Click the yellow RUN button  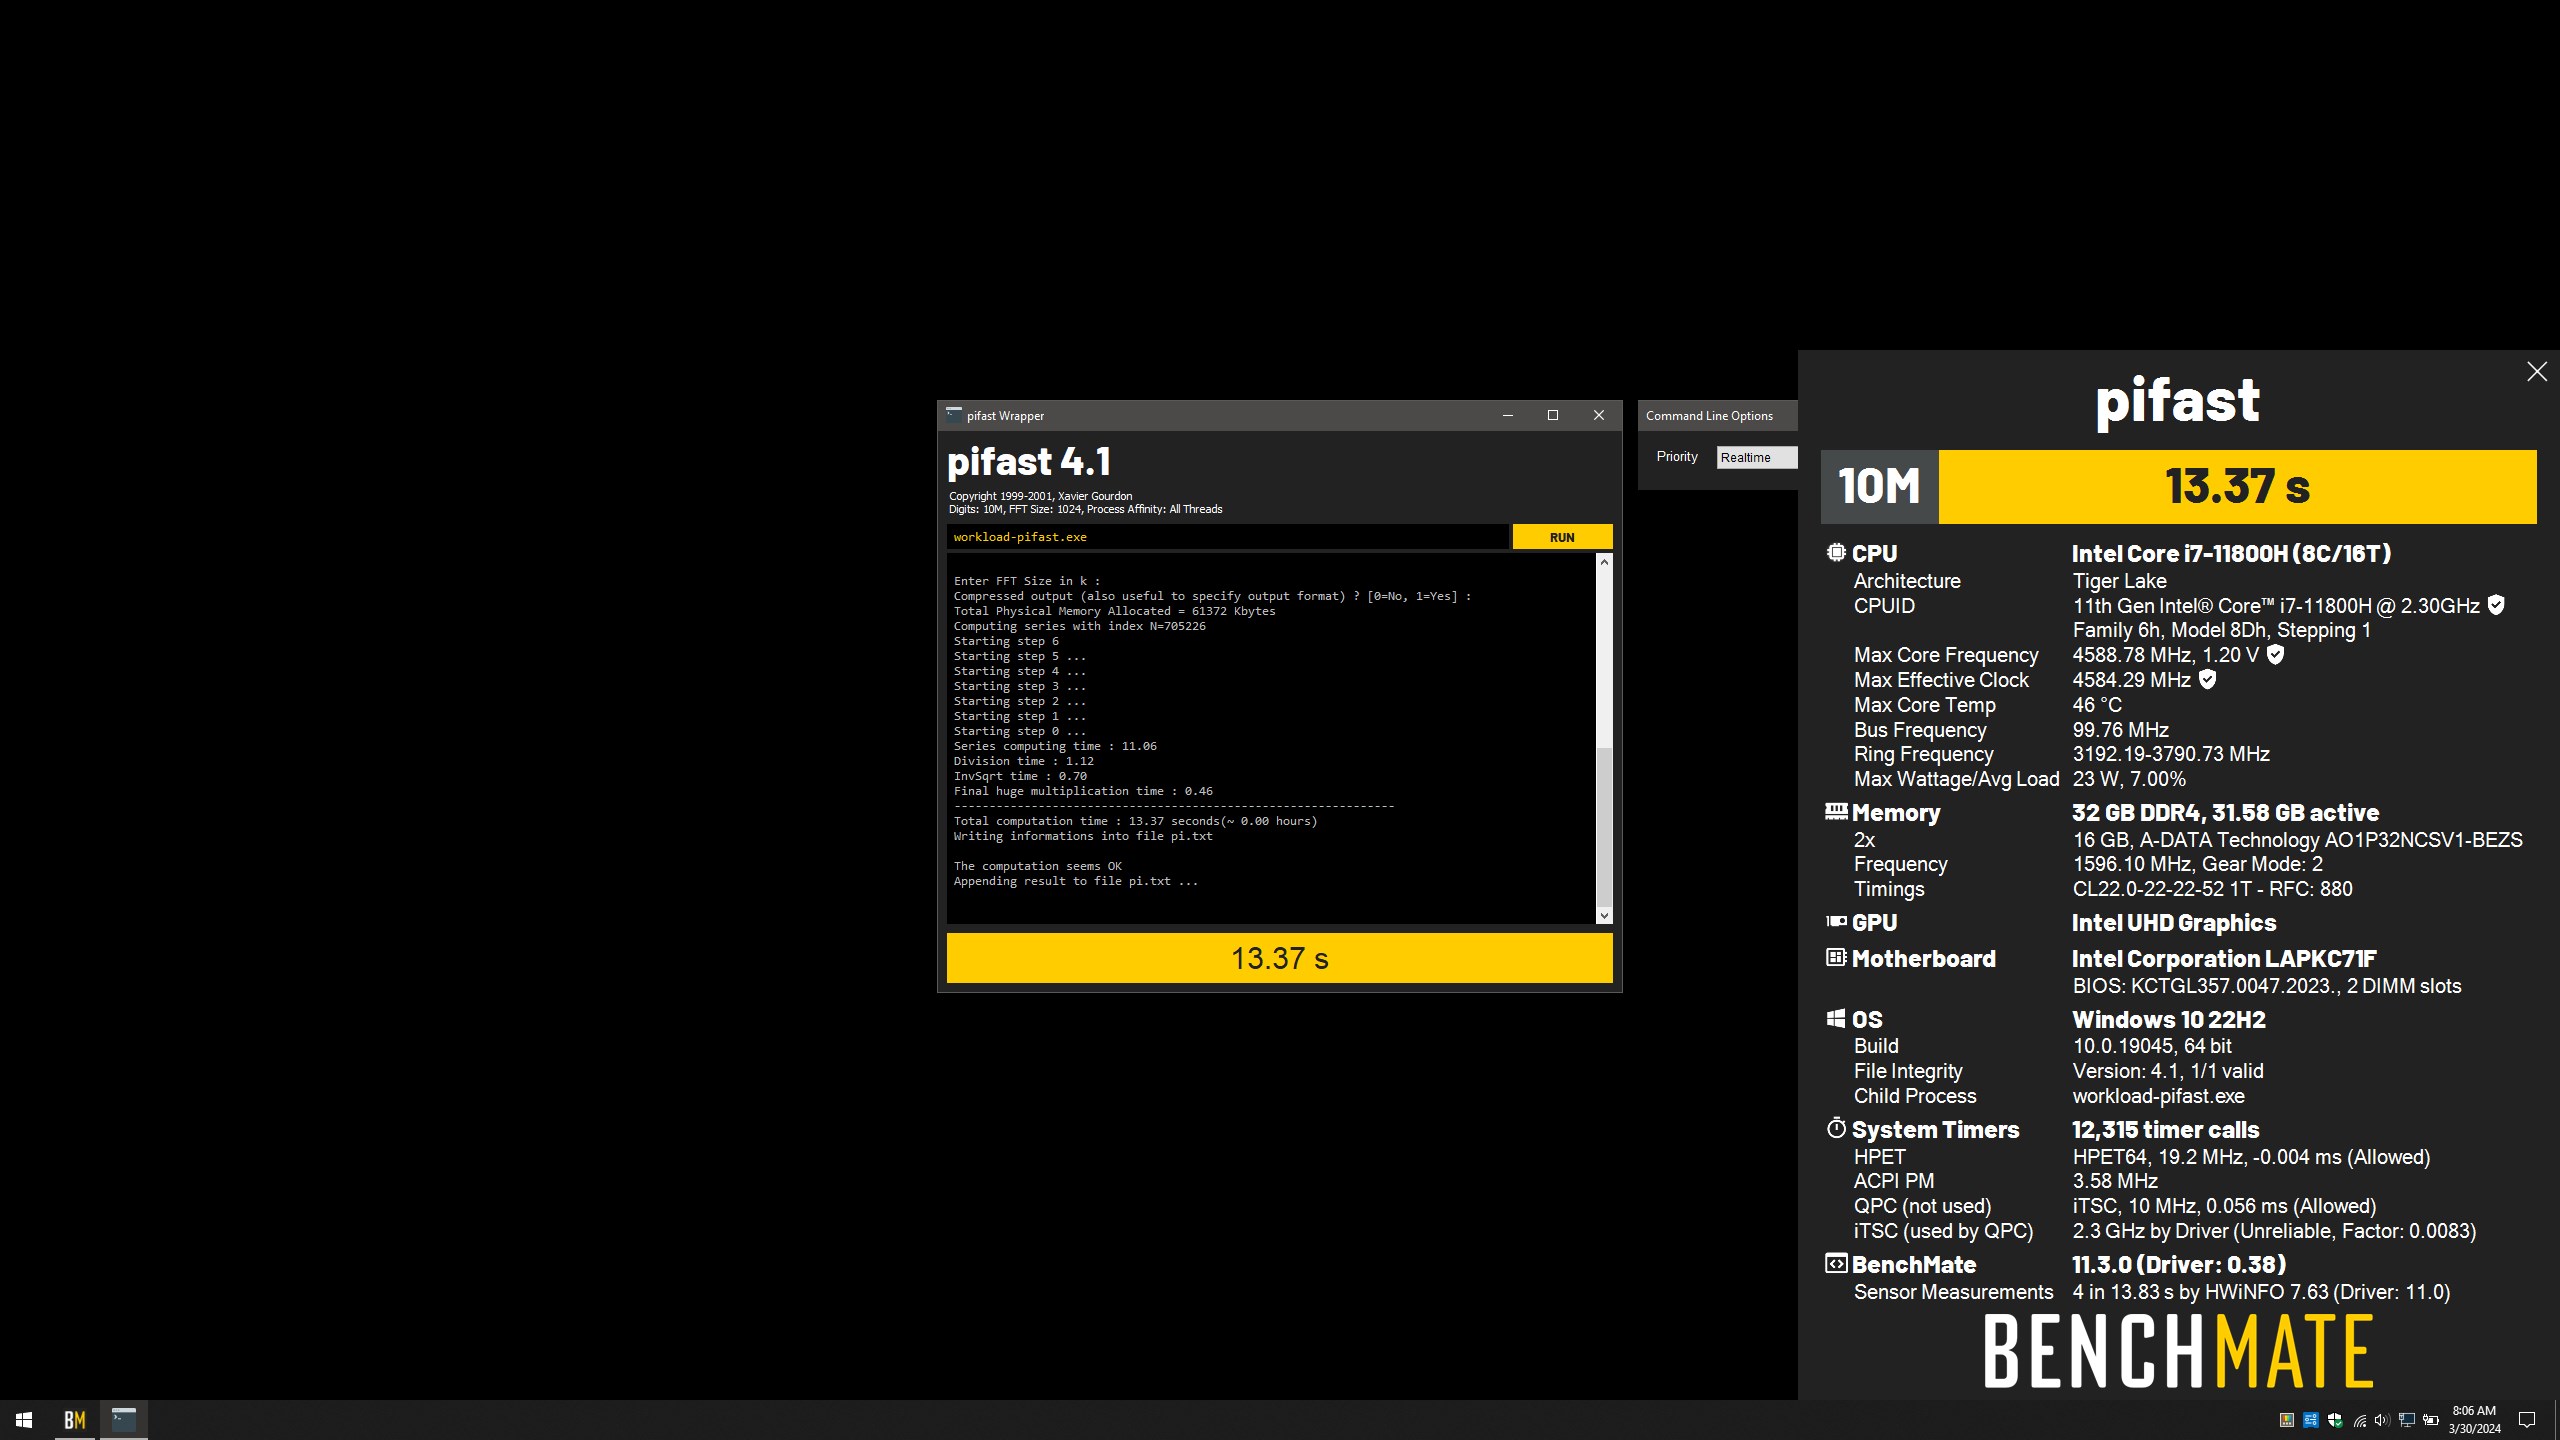[x=1562, y=537]
